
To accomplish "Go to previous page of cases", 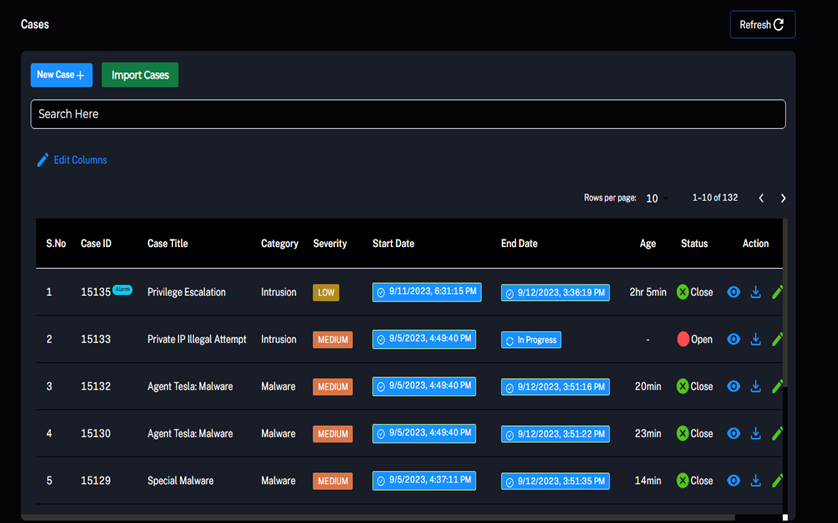I will point(761,198).
